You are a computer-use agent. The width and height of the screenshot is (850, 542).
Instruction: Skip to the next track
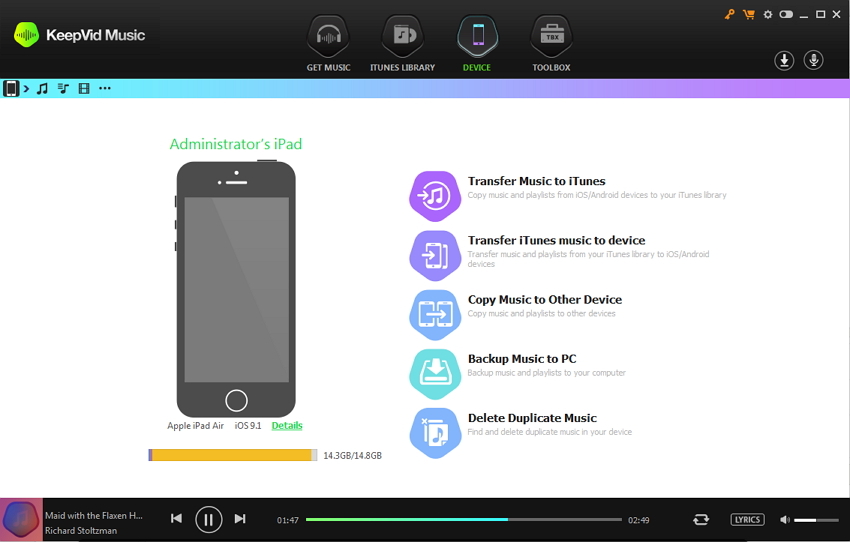click(240, 519)
